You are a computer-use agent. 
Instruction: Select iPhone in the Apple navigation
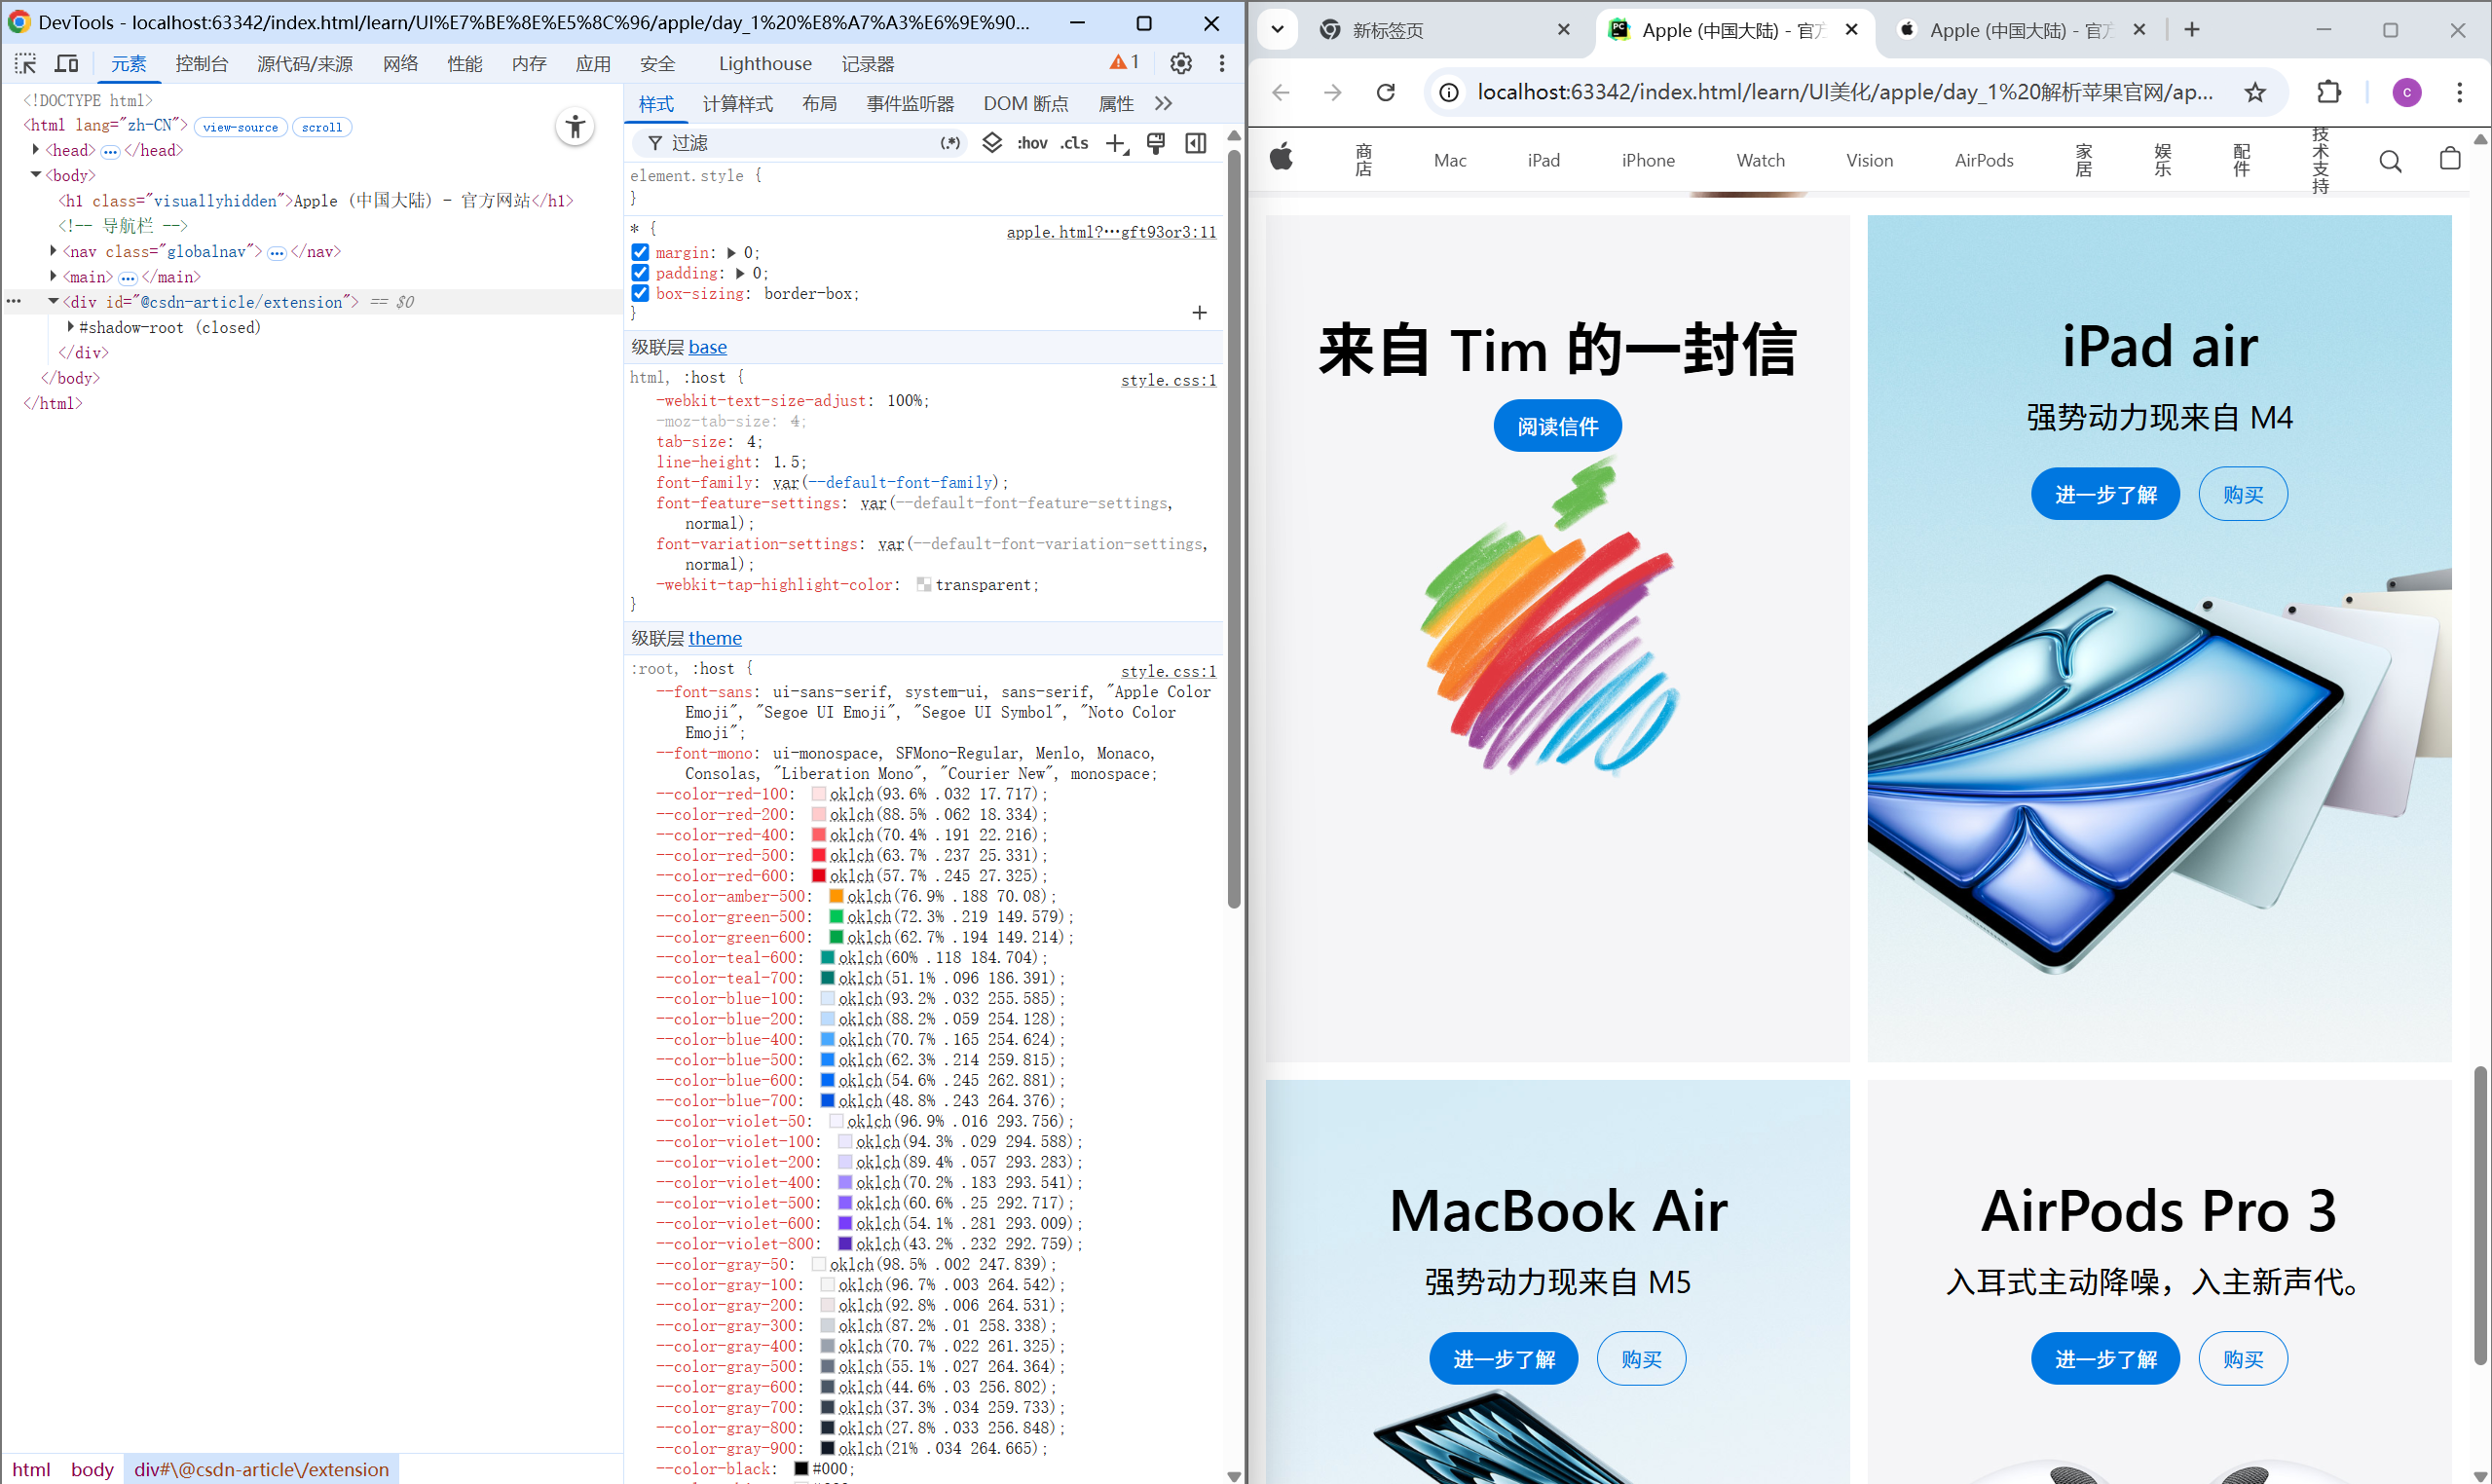[x=1648, y=161]
